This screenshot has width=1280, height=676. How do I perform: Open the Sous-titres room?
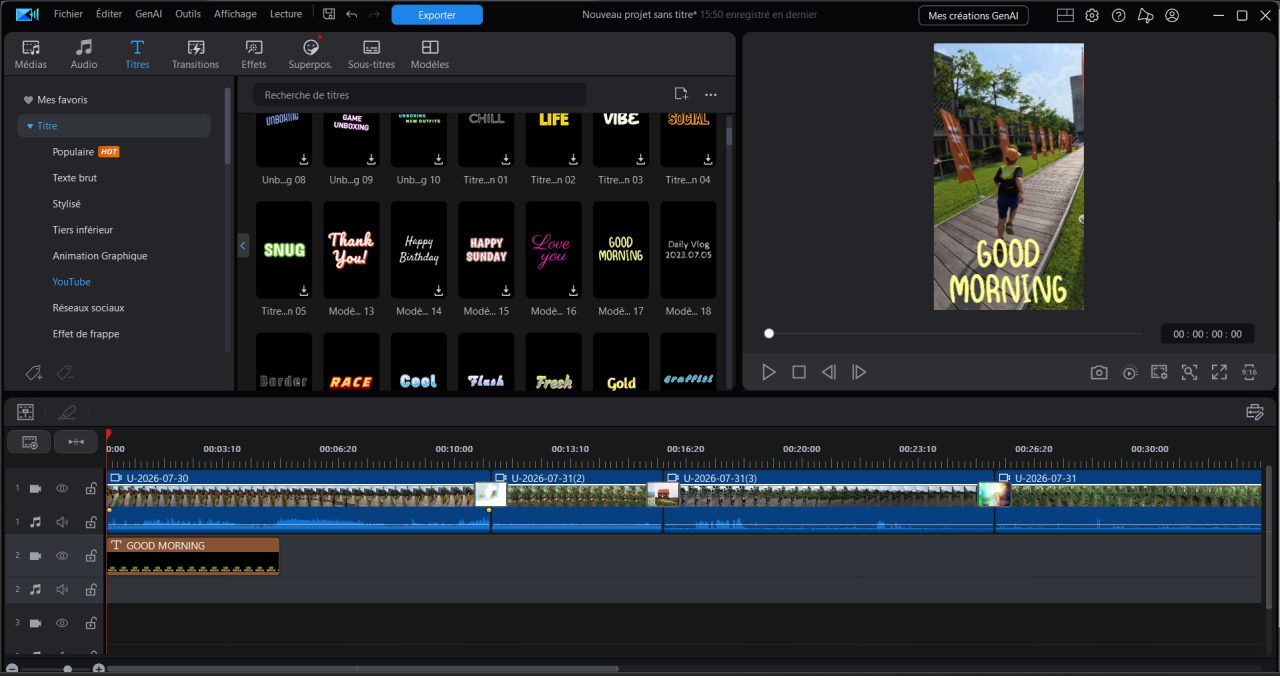point(371,55)
